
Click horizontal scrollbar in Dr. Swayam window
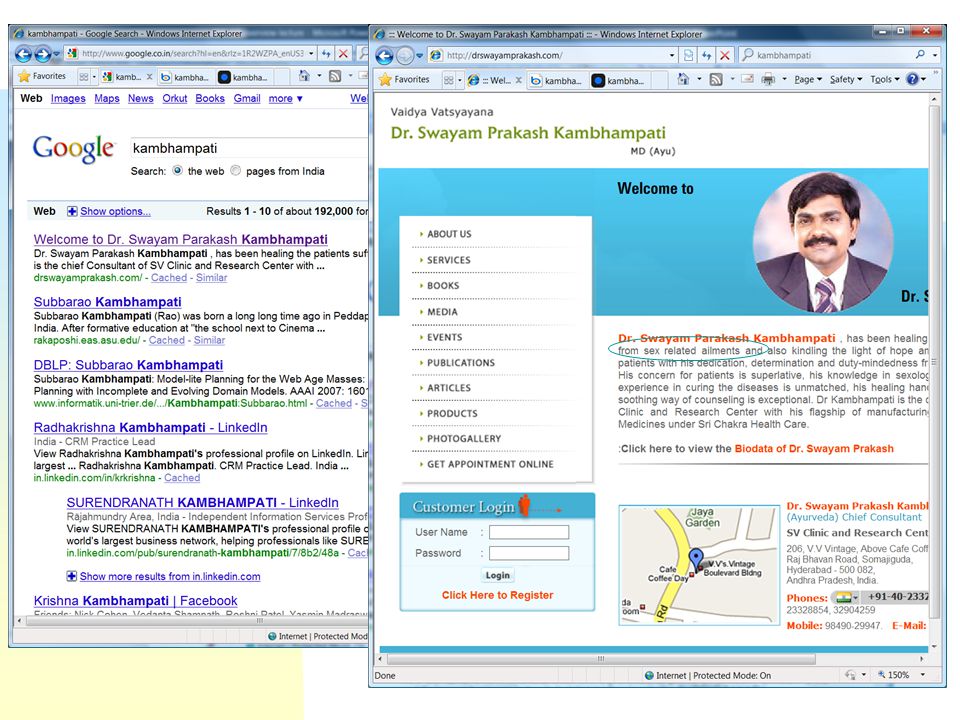pyautogui.click(x=601, y=659)
